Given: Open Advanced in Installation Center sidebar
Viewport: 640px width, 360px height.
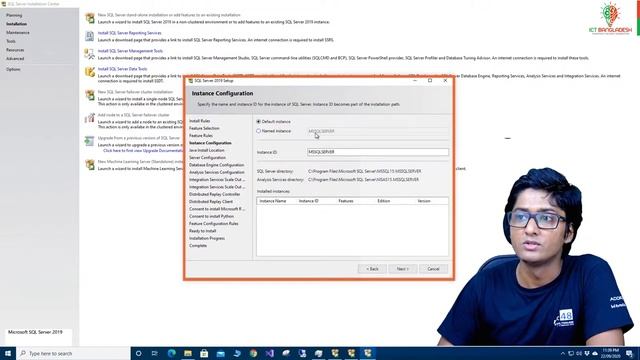Looking at the screenshot, I should [15, 59].
